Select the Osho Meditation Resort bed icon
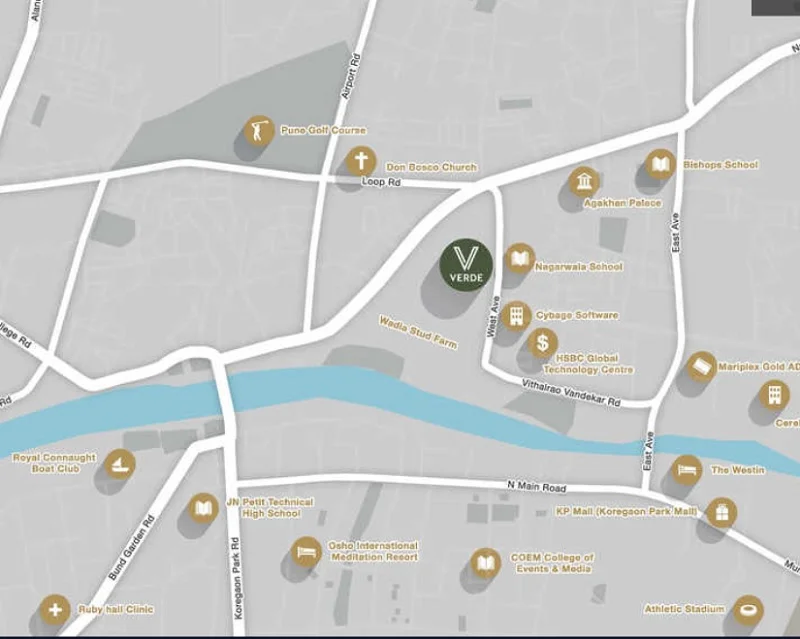Image resolution: width=800 pixels, height=639 pixels. click(306, 552)
